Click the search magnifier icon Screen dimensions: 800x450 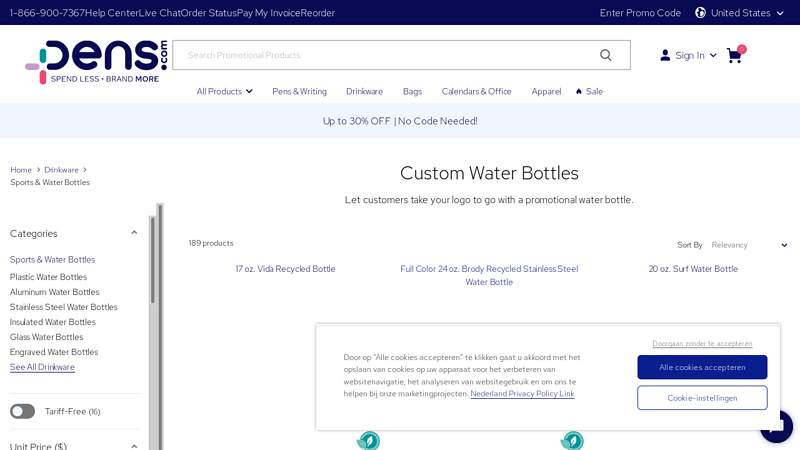pyautogui.click(x=606, y=55)
